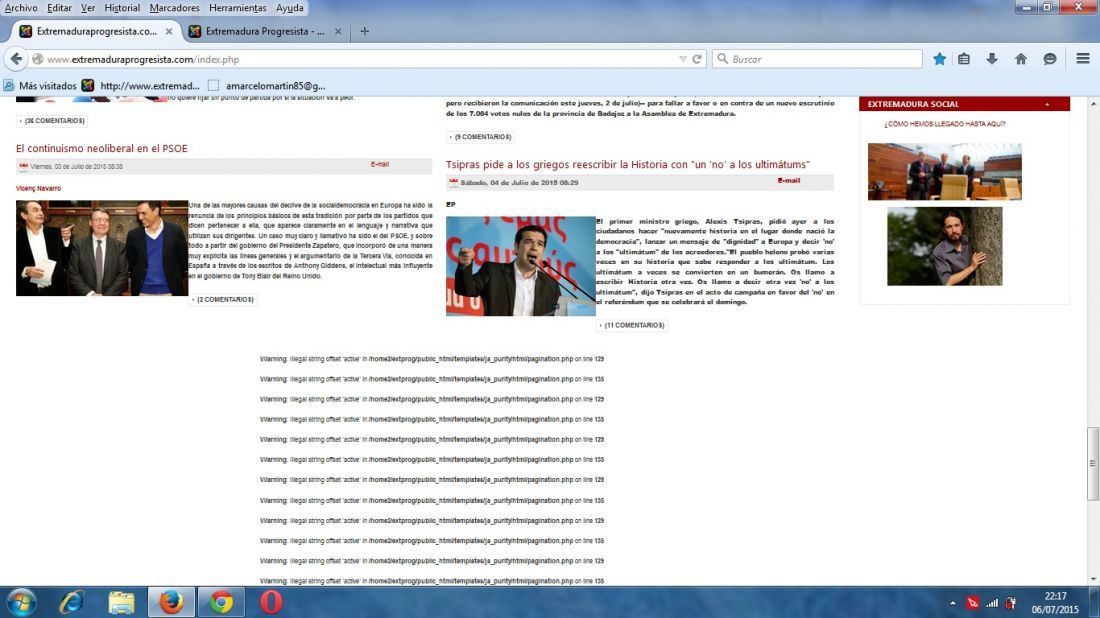
Task: Collapse the Extremadura Social panel arrow
Action: coord(1047,104)
